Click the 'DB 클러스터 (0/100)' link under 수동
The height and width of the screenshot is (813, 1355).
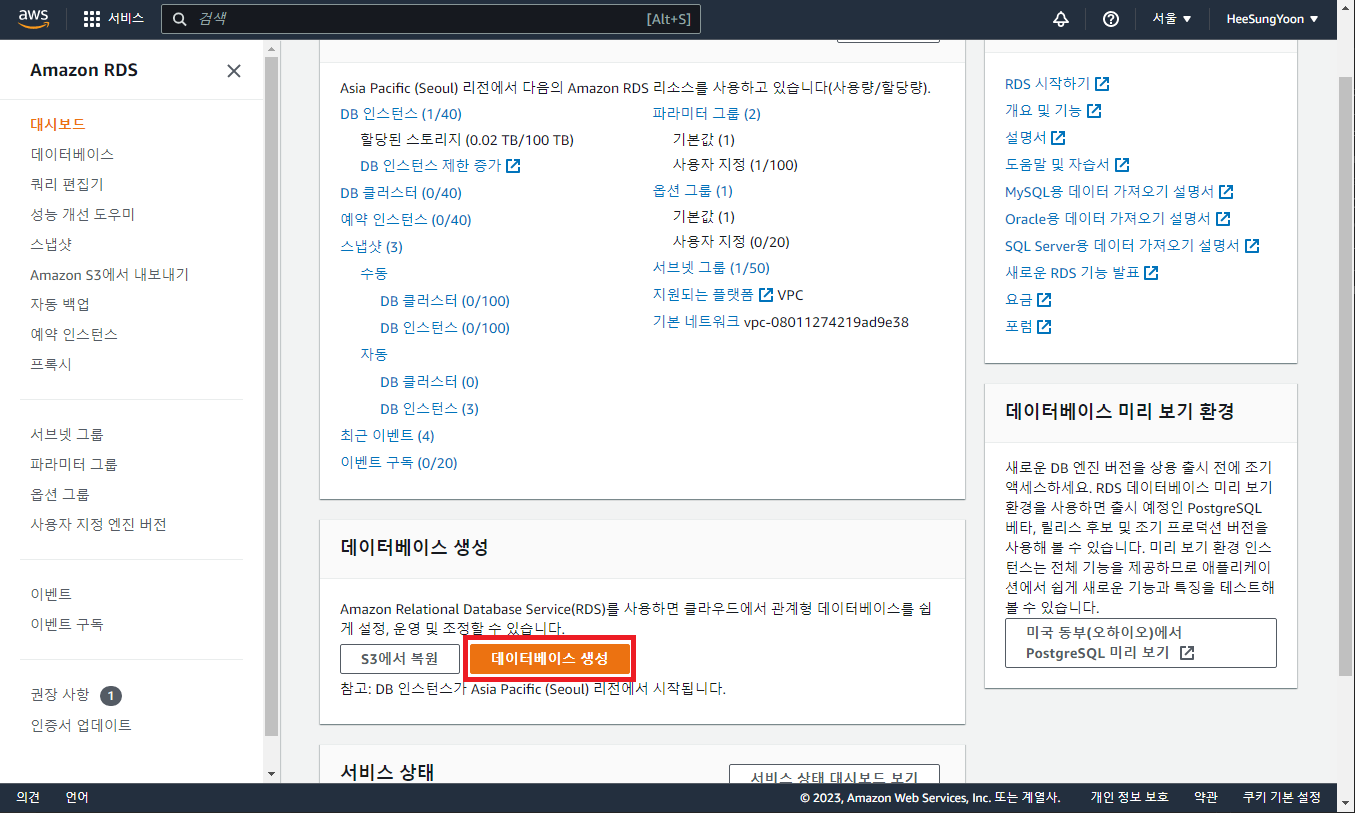(x=445, y=301)
